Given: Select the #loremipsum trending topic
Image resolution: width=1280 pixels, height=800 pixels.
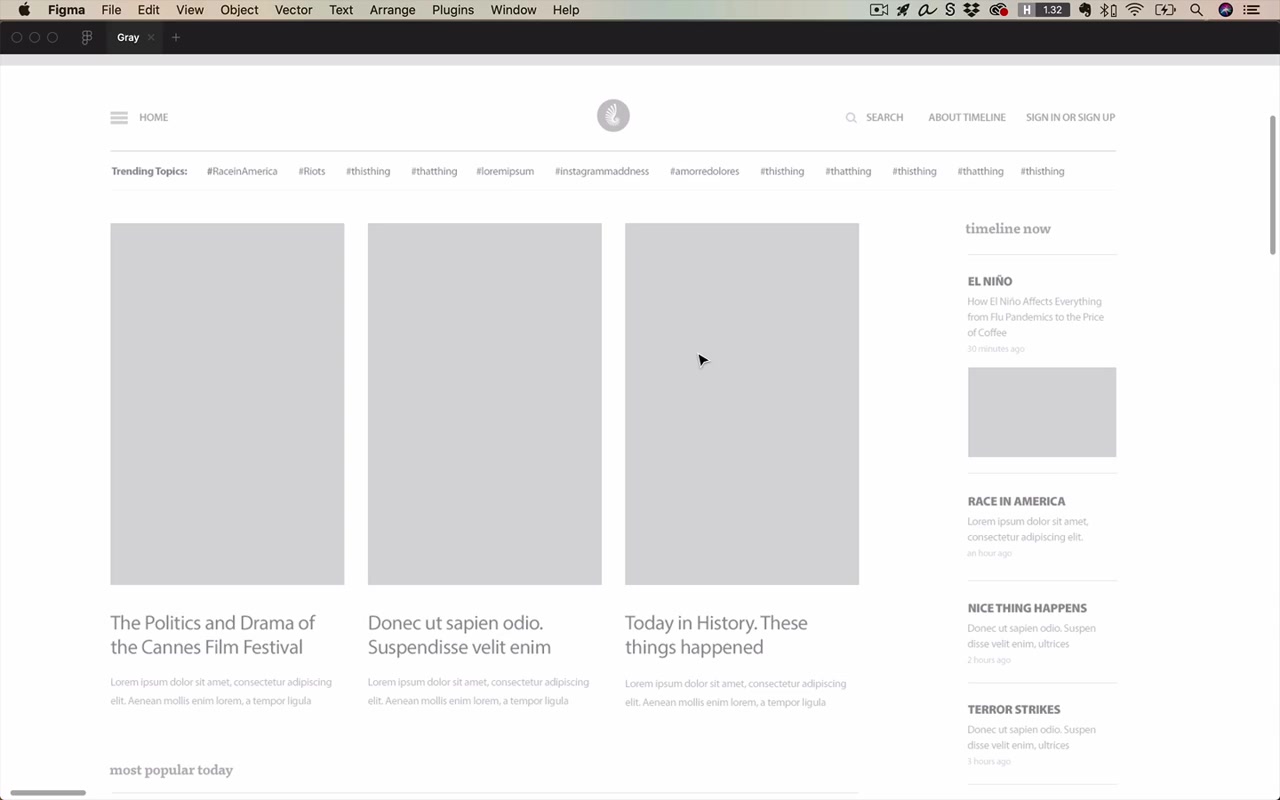Looking at the screenshot, I should point(505,171).
